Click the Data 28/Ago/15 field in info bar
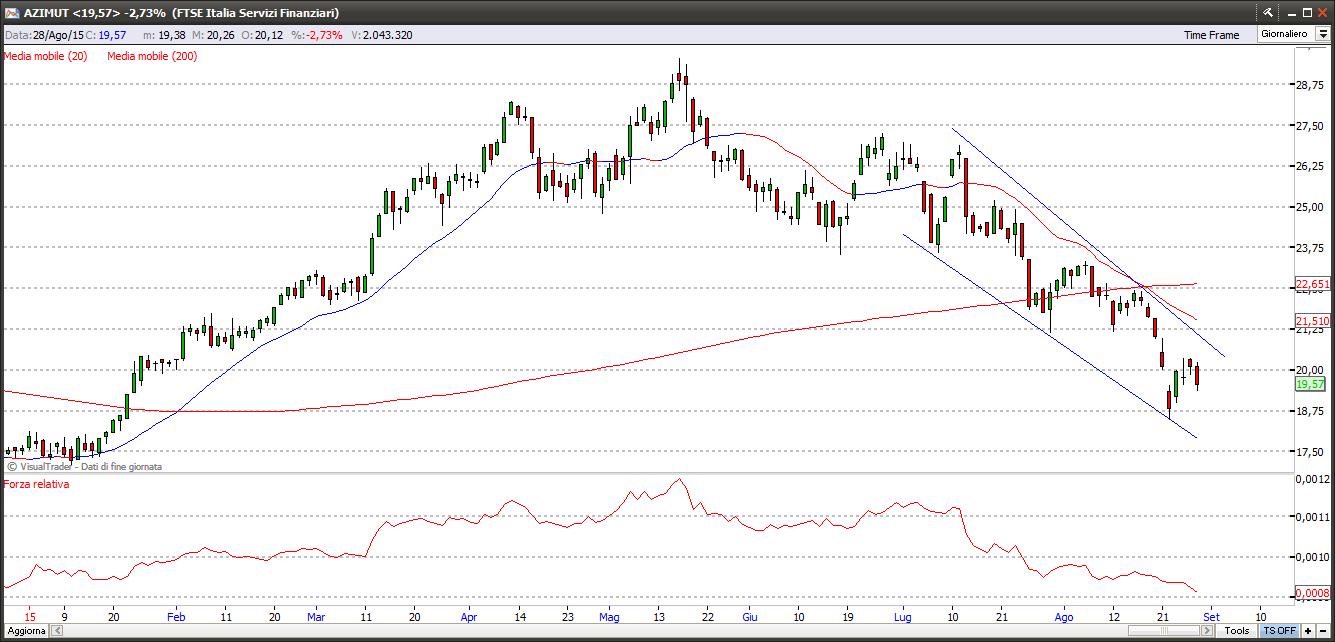Image resolution: width=1335 pixels, height=642 pixels. tap(43, 35)
